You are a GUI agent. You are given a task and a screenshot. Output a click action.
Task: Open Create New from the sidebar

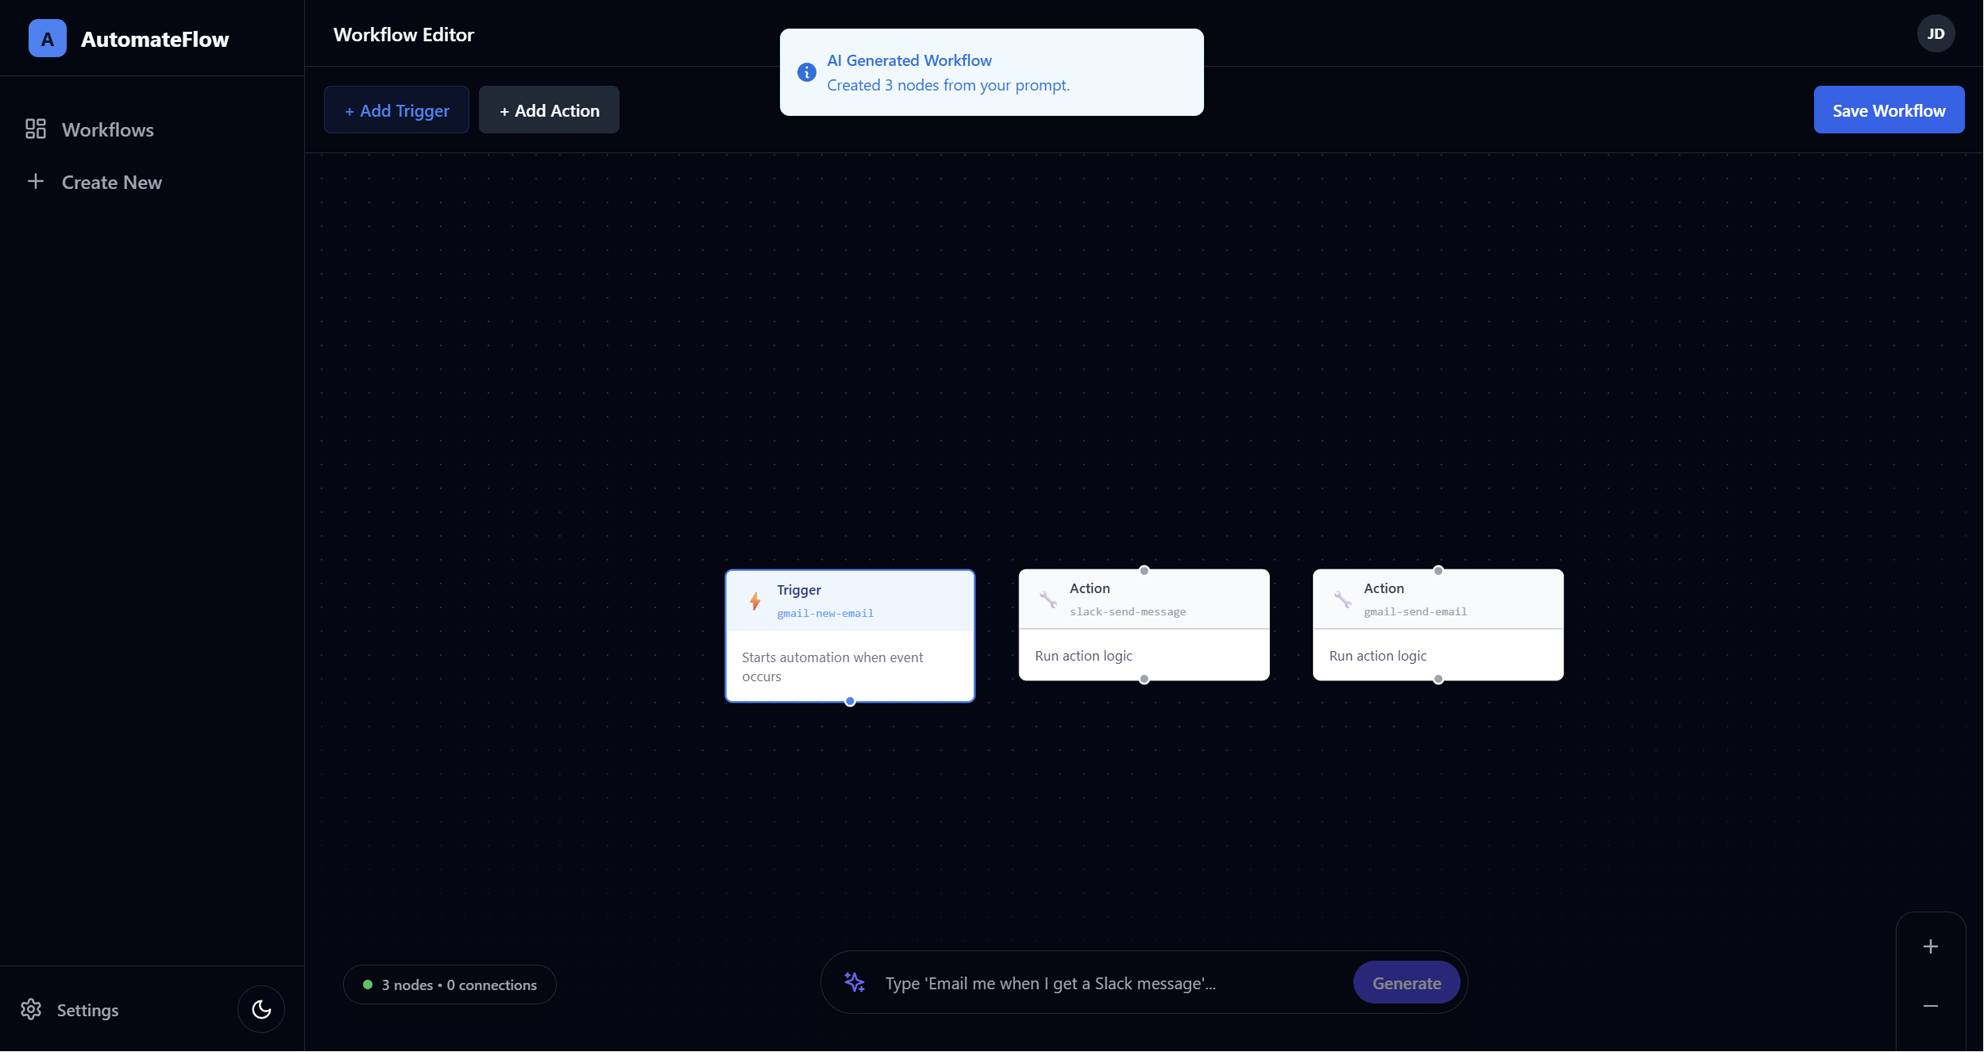pos(111,182)
